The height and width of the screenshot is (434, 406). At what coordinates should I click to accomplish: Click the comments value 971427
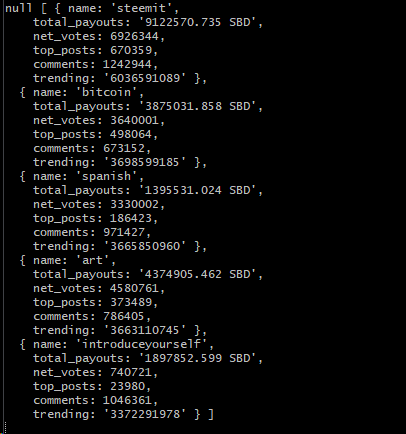[x=124, y=232]
